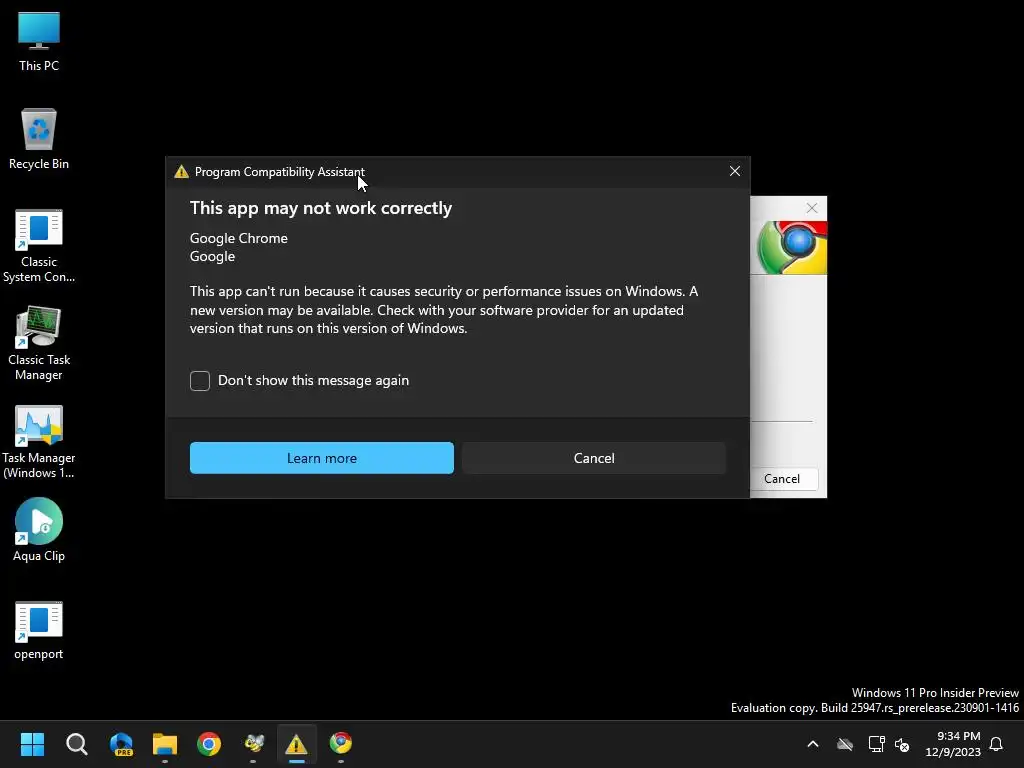Open the OneDrive cloud tray icon
This screenshot has height=768, width=1024.
pyautogui.click(x=845, y=744)
